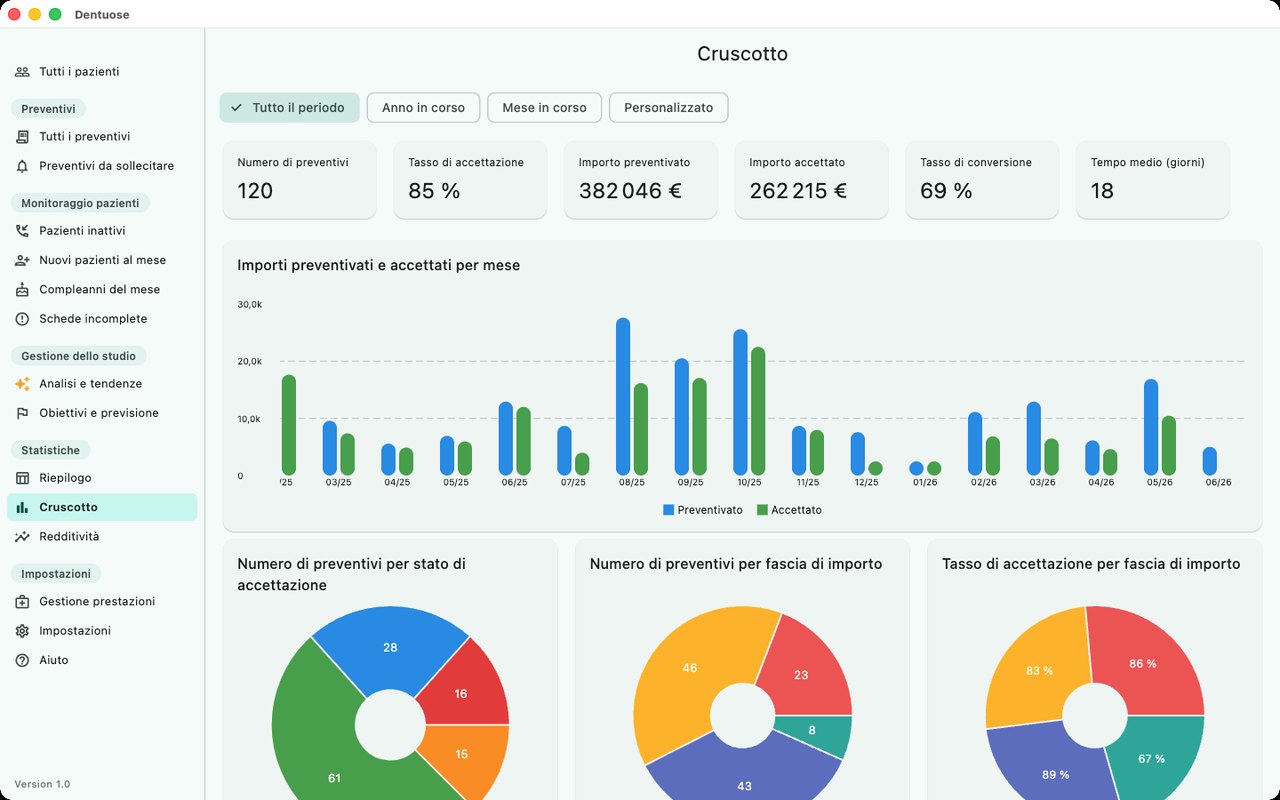The width and height of the screenshot is (1280, 800).
Task: Click the 12/25 axis label
Action: click(866, 482)
